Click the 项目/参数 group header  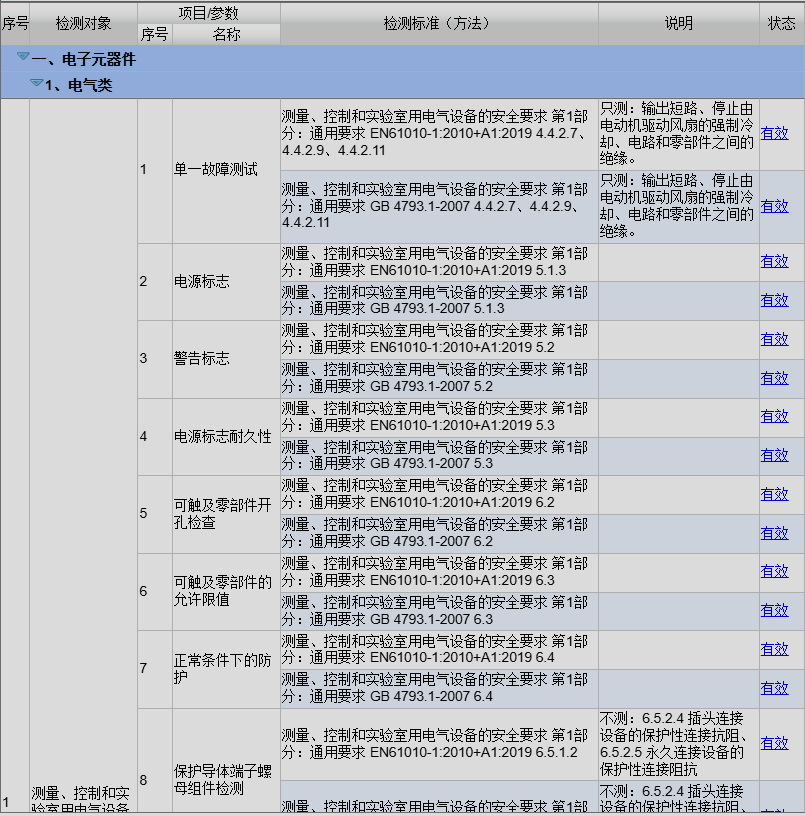tap(208, 12)
